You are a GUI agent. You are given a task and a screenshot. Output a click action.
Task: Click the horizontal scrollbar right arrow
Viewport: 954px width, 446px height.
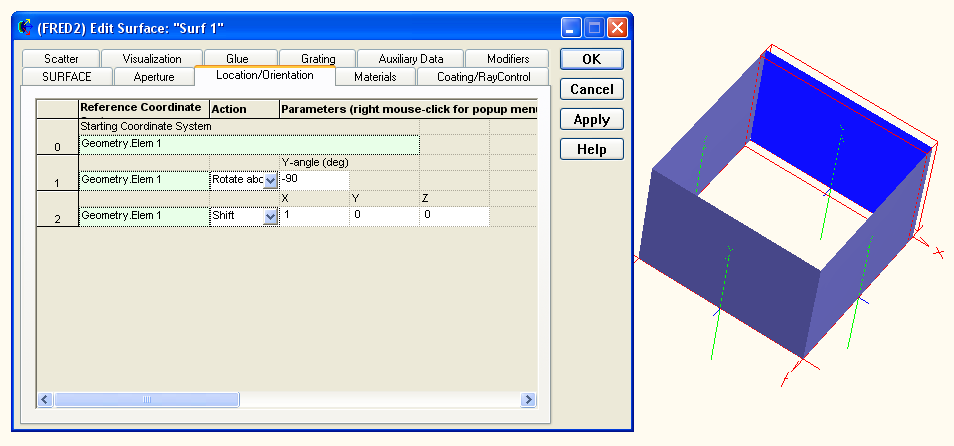click(x=528, y=400)
